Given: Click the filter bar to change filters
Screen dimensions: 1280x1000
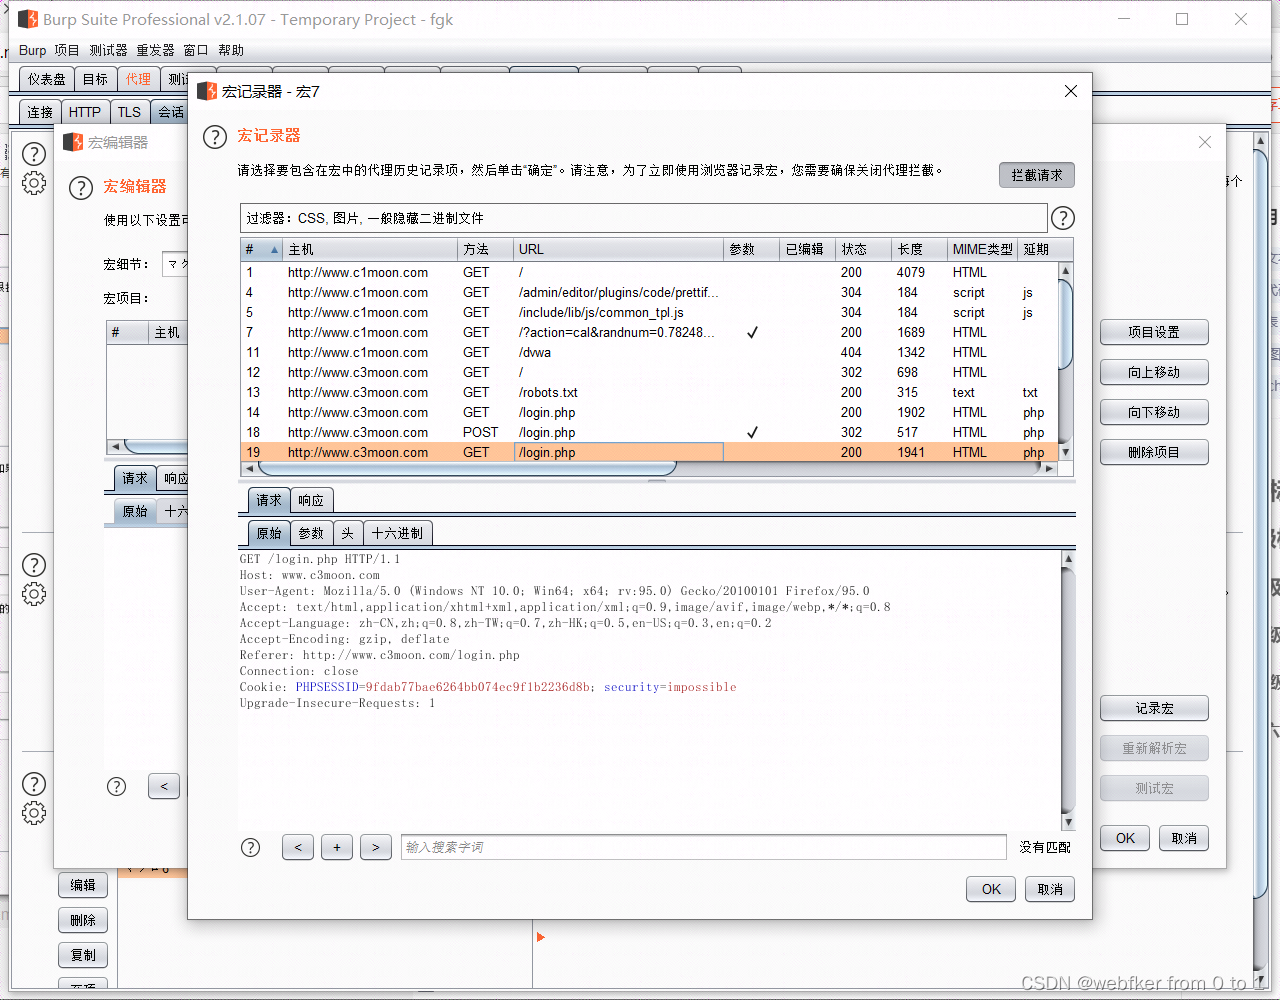Looking at the screenshot, I should click(x=644, y=218).
